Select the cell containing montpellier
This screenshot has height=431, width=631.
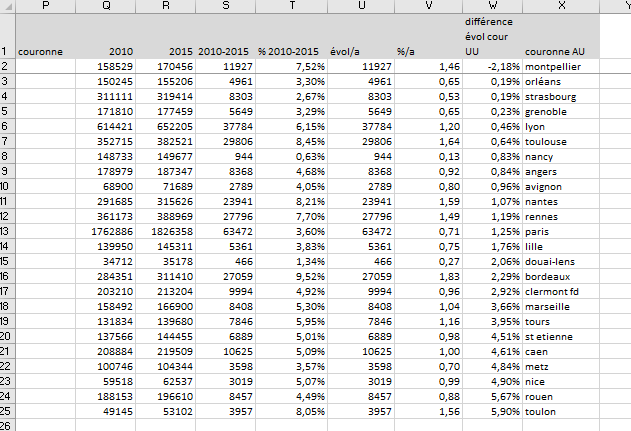click(x=561, y=66)
